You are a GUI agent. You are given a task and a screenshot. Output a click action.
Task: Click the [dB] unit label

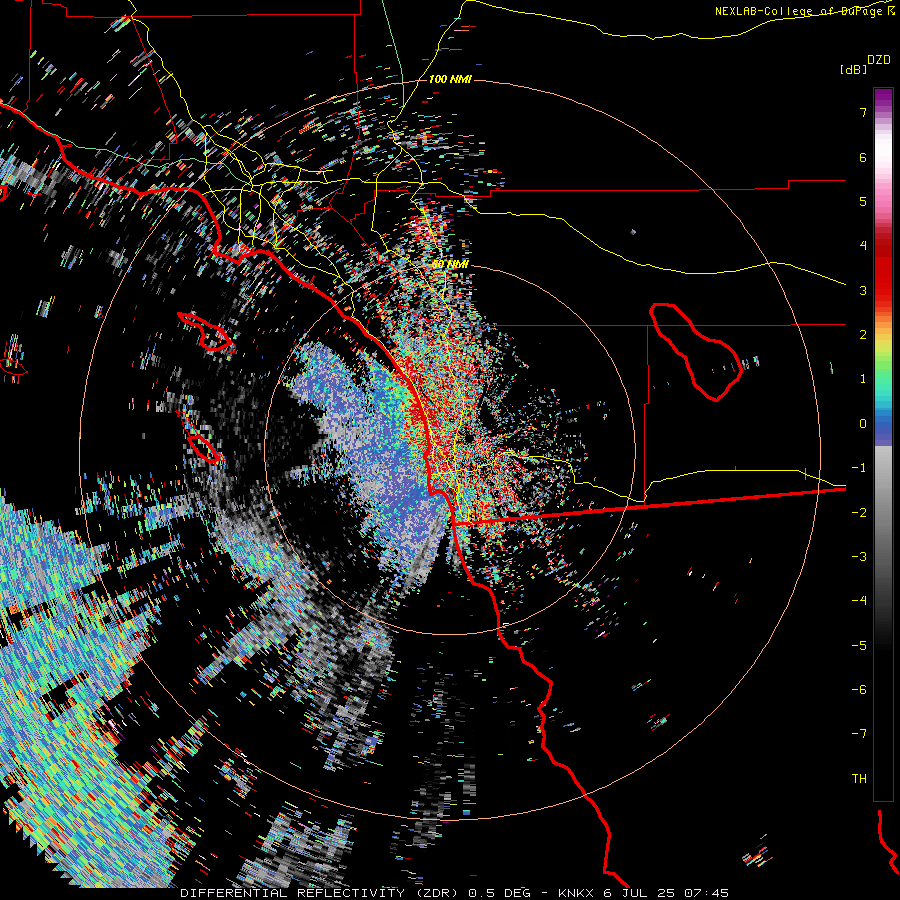point(854,70)
